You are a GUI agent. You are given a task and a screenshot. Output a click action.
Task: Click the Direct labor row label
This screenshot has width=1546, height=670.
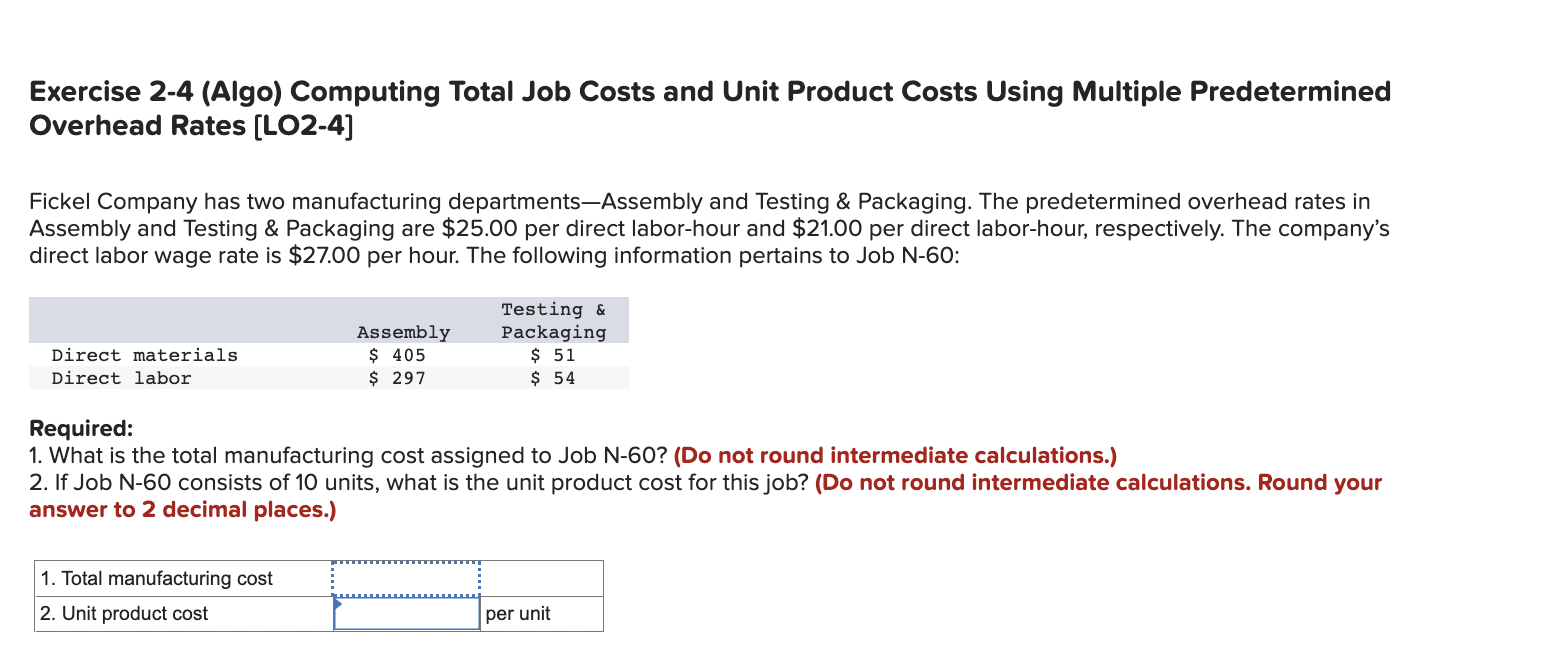click(x=120, y=378)
